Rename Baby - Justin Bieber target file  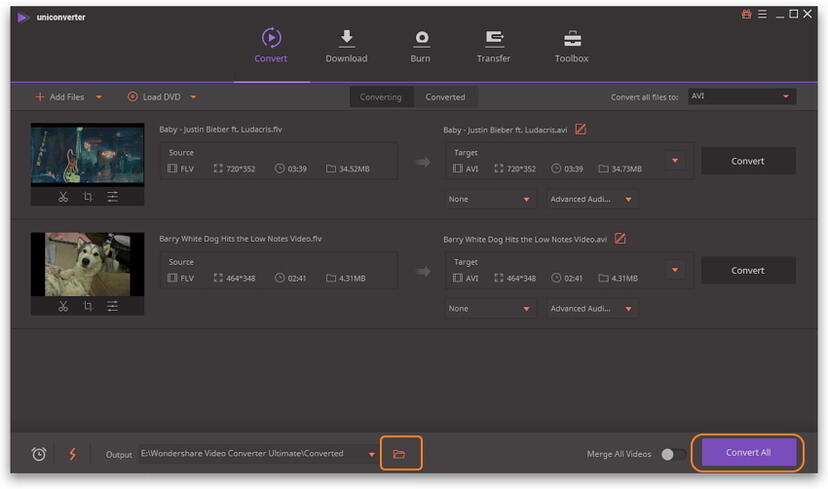580,129
